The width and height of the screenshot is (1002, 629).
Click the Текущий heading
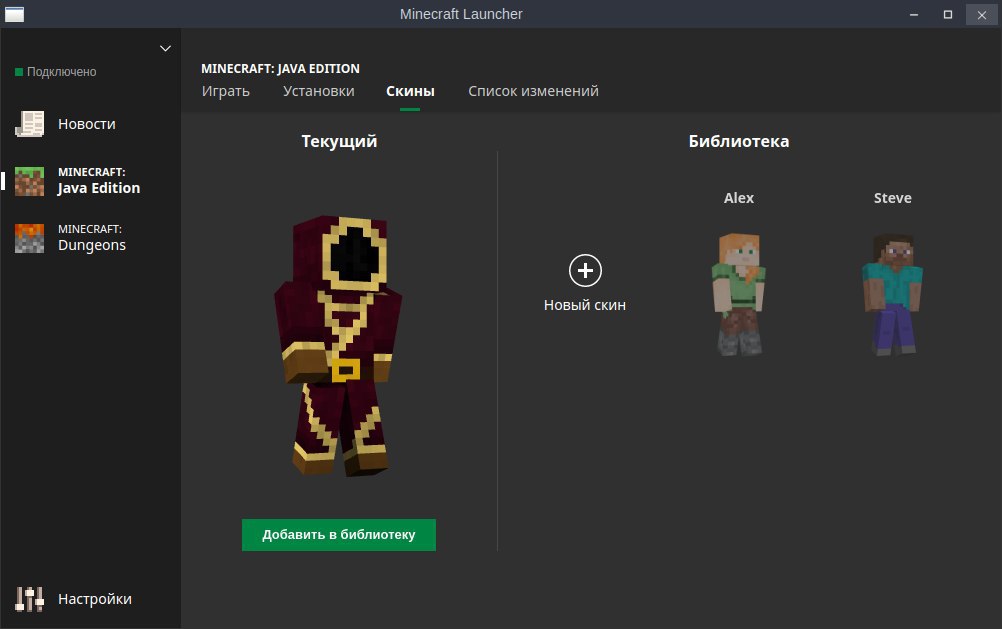(x=339, y=141)
